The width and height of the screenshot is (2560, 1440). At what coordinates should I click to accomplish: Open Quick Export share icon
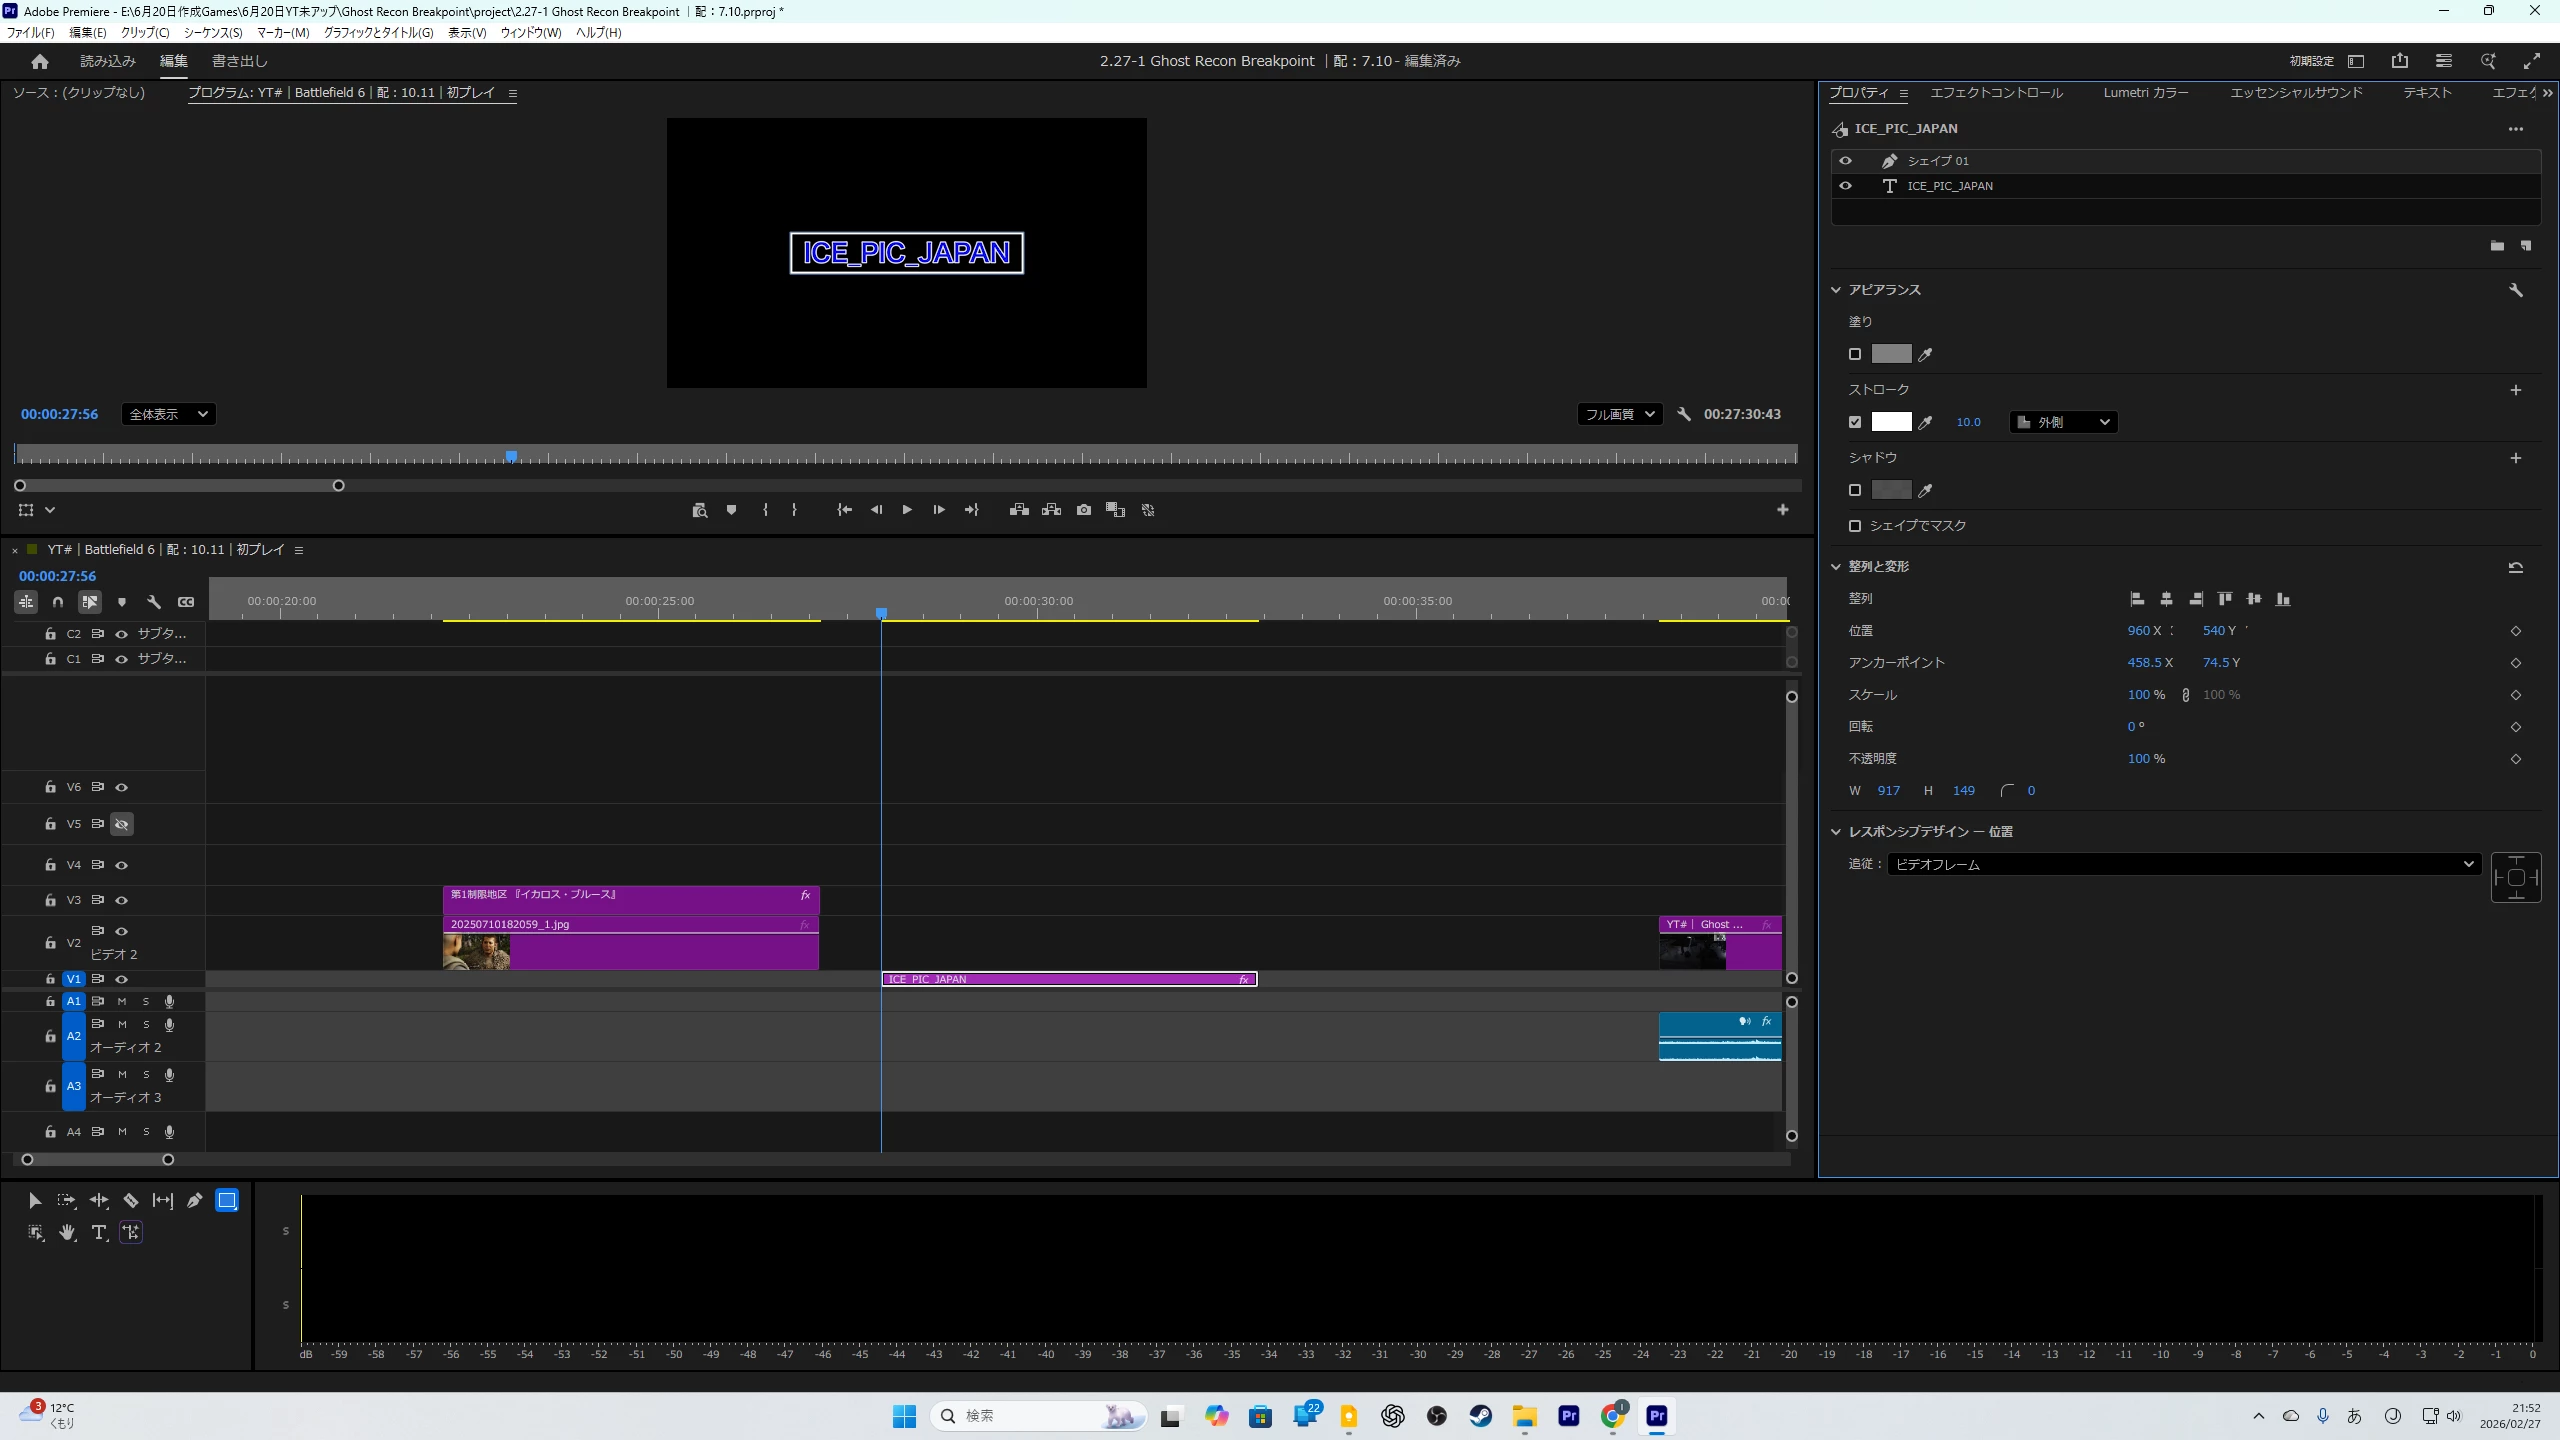2399,61
